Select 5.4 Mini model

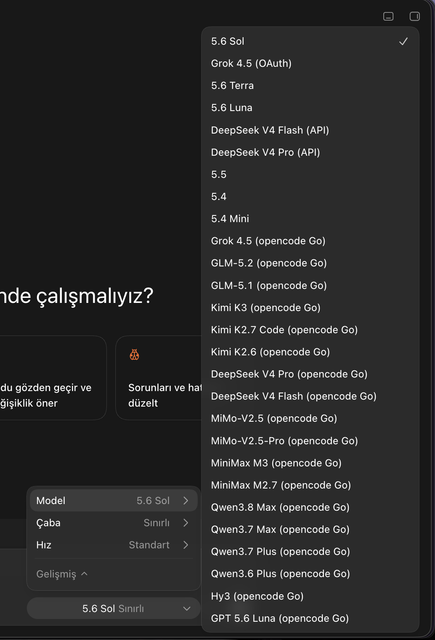[310, 219]
